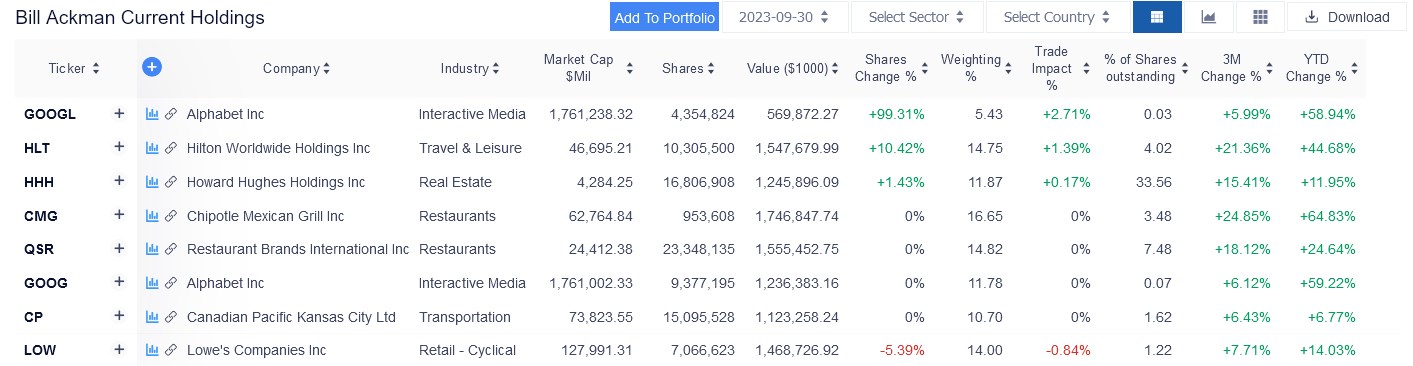Viewport: 1413px width, 366px height.
Task: Click link icon beside Hilton Worldwide Holdings
Action: pos(171,148)
